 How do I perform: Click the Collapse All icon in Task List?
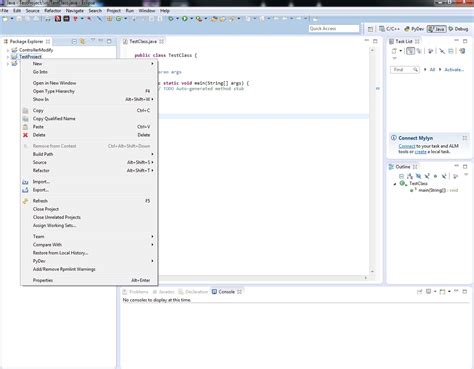pyautogui.click(x=451, y=51)
